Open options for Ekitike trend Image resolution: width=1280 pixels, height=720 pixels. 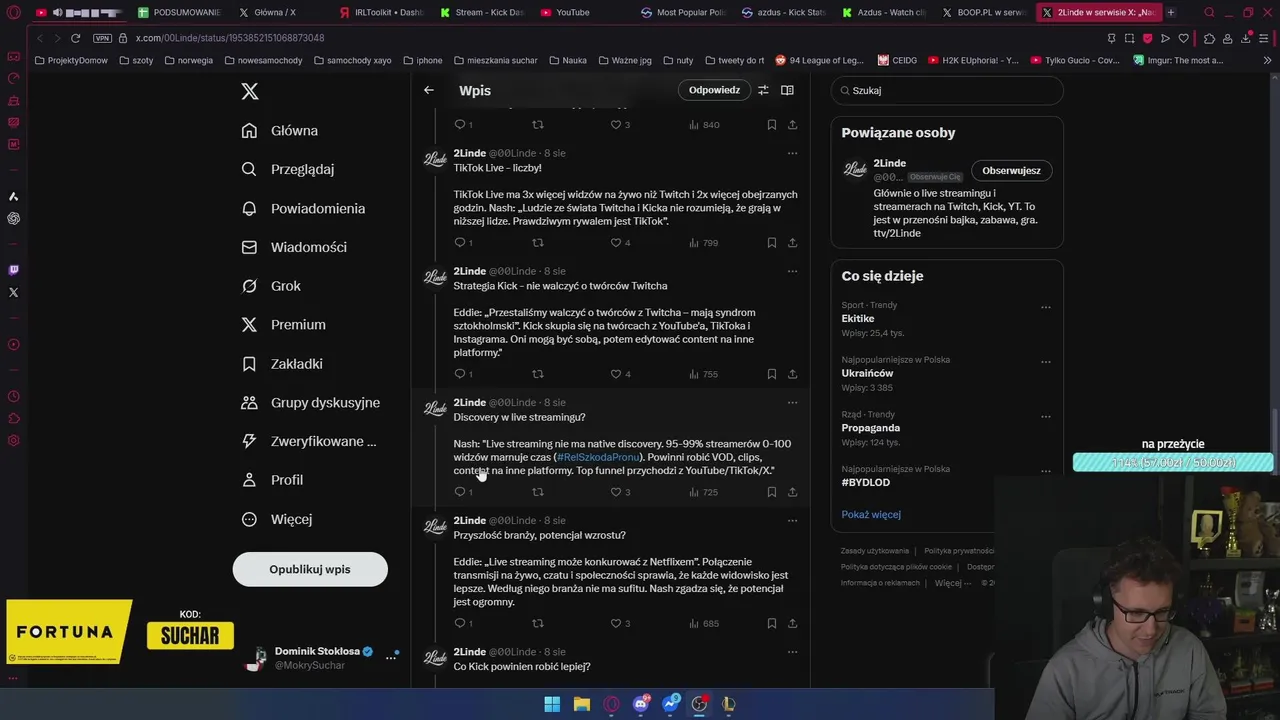click(x=1045, y=307)
